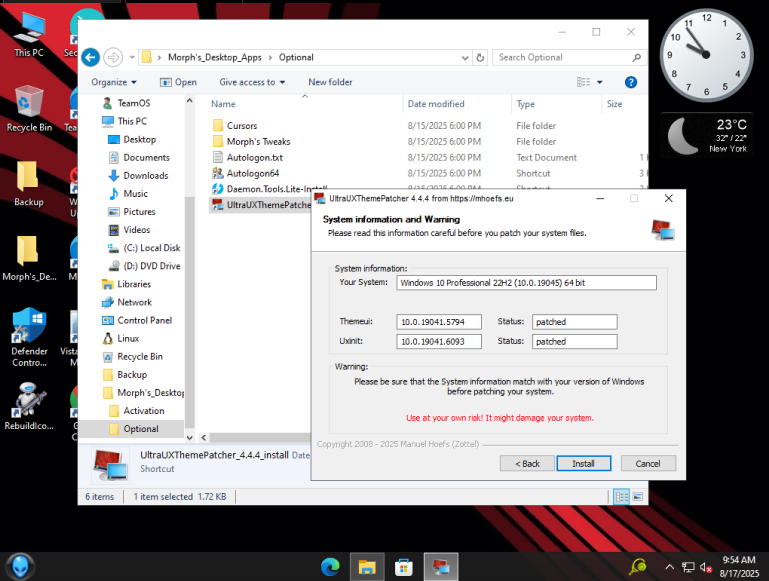The image size is (769, 581).
Task: Open Give access to dropdown
Action: click(252, 82)
